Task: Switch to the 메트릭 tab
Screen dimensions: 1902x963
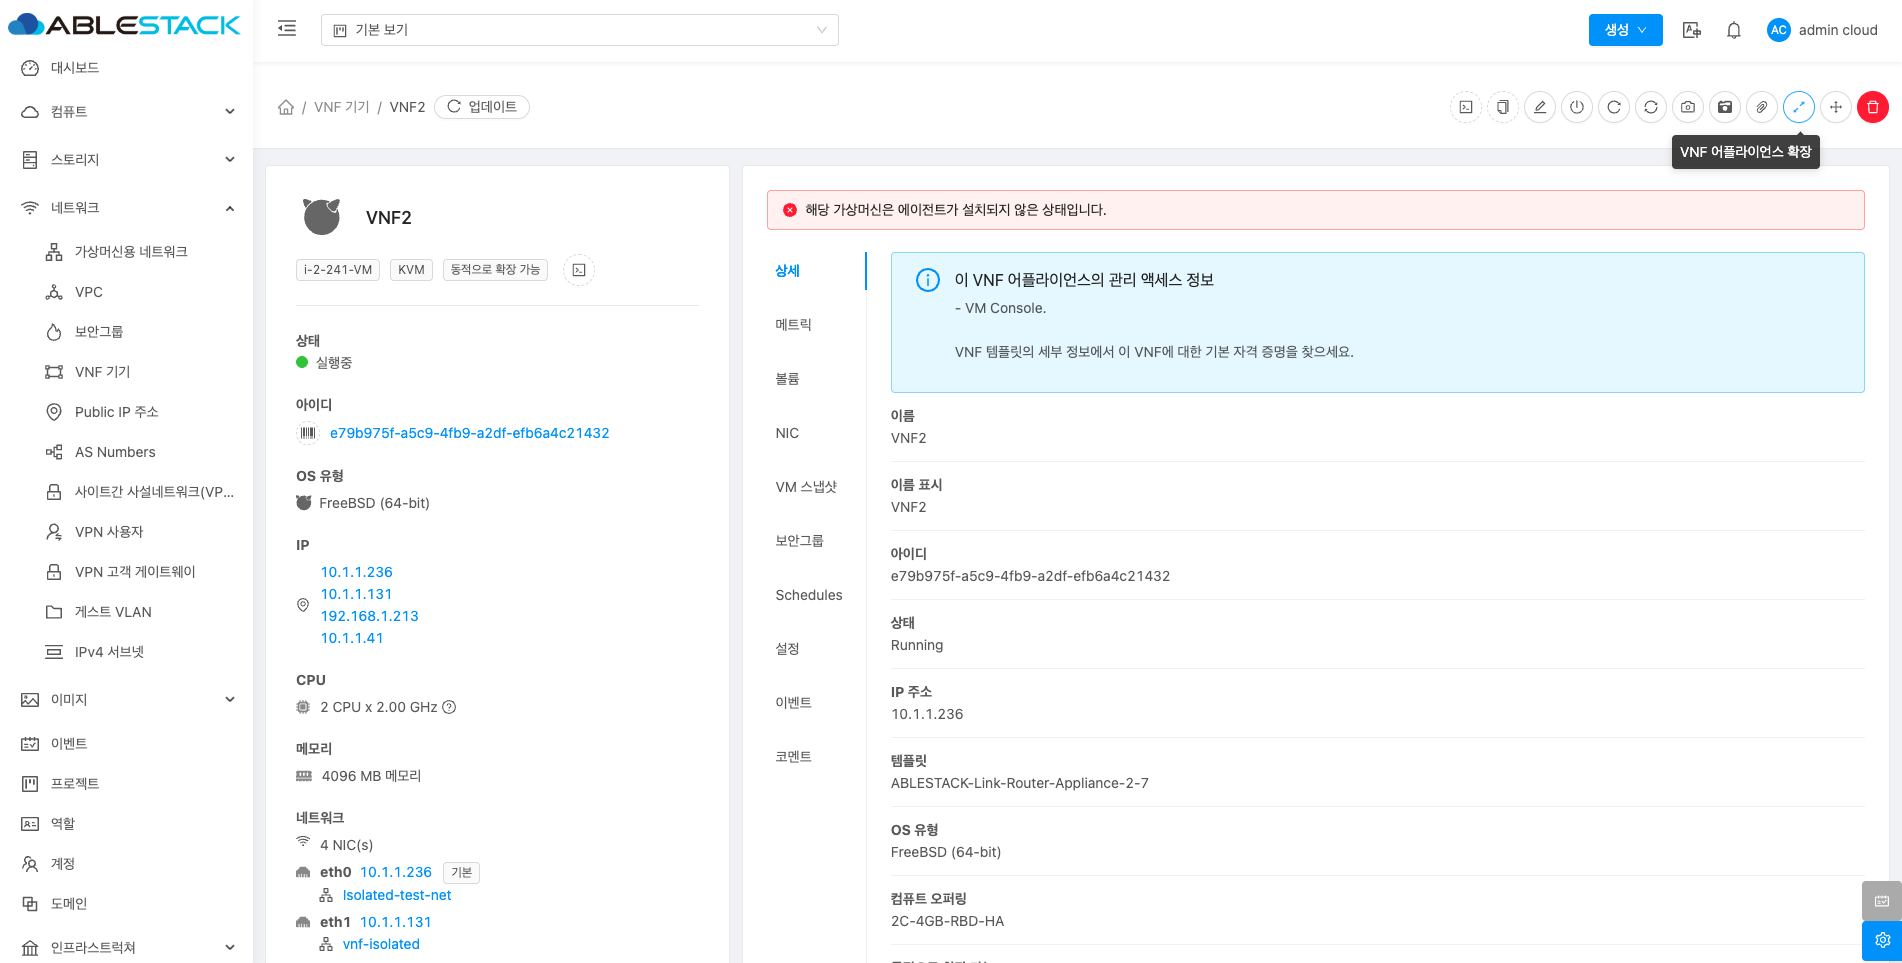Action: [x=793, y=325]
